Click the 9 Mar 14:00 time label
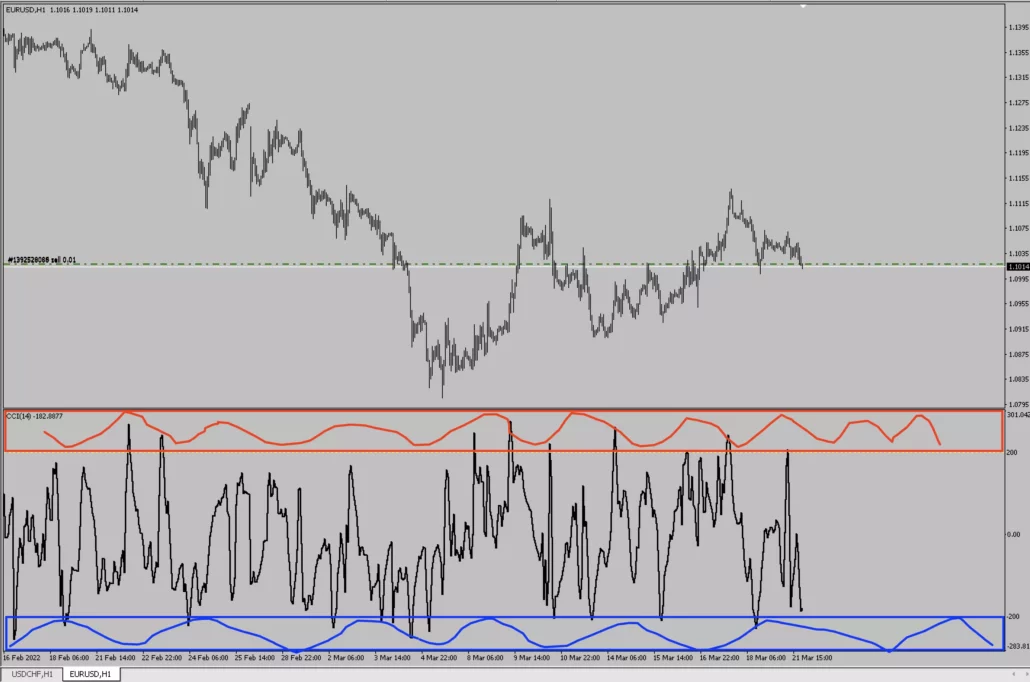 529,658
